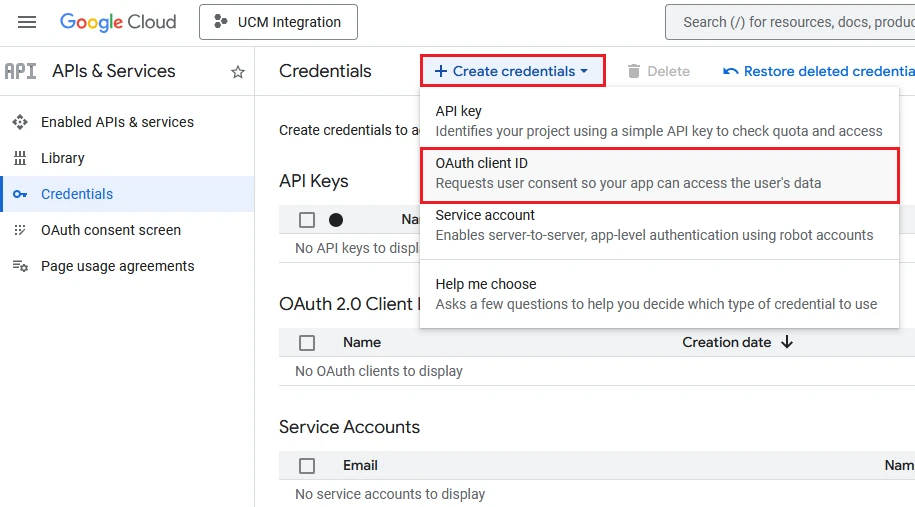Open the UCM Integration project selector
Viewport: 915px width, 507px height.
[x=278, y=22]
